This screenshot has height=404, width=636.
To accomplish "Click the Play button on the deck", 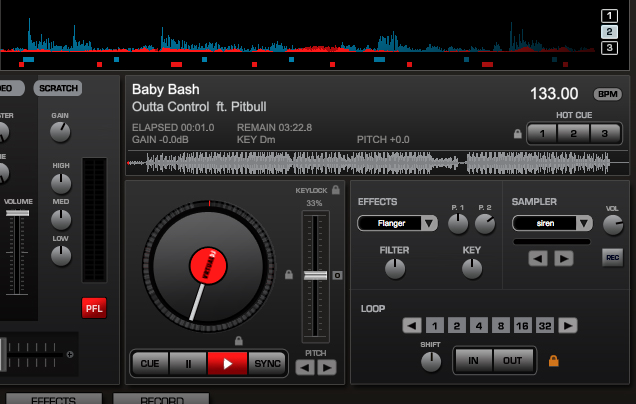I will pyautogui.click(x=228, y=363).
